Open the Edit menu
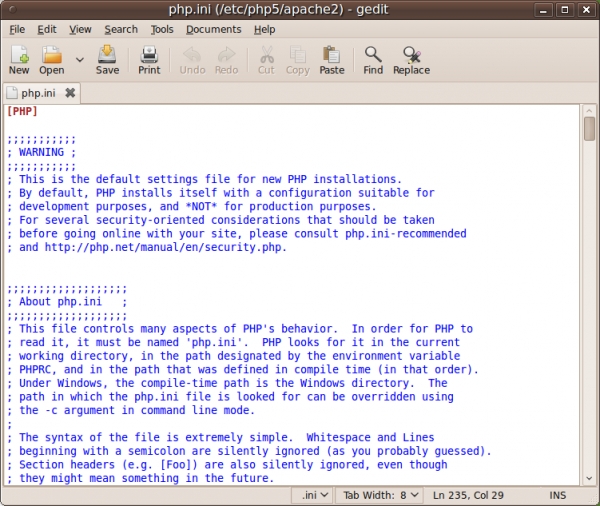The image size is (600, 506). point(47,29)
